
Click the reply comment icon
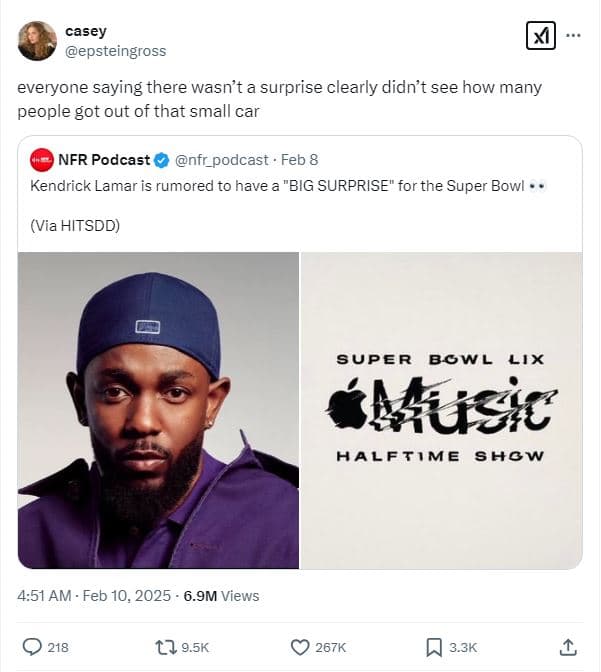pos(32,647)
